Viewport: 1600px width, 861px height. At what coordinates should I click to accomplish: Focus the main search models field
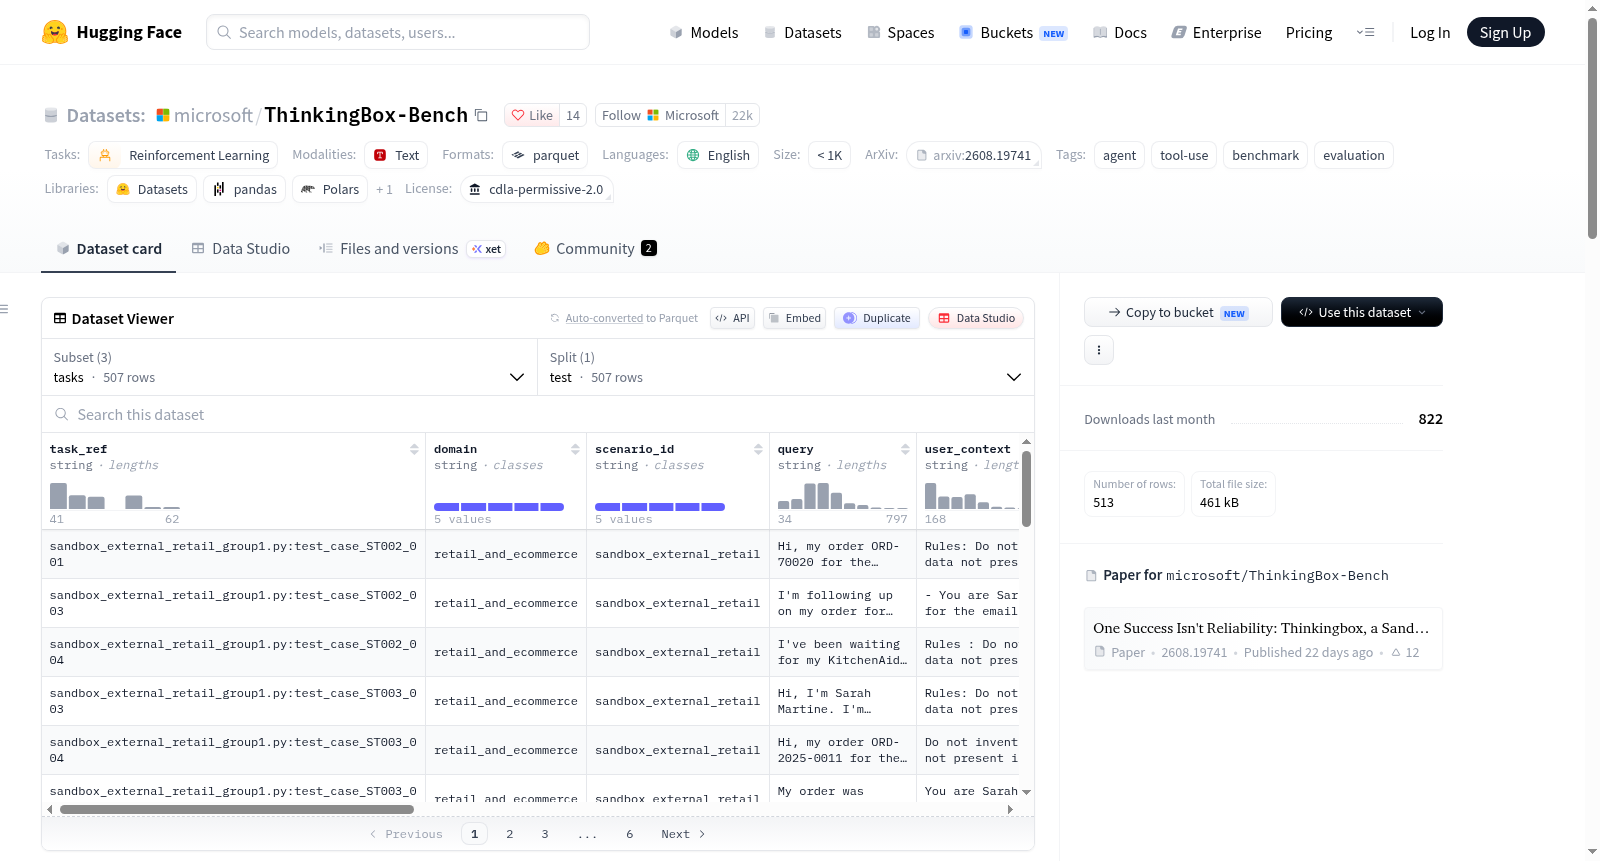[398, 32]
